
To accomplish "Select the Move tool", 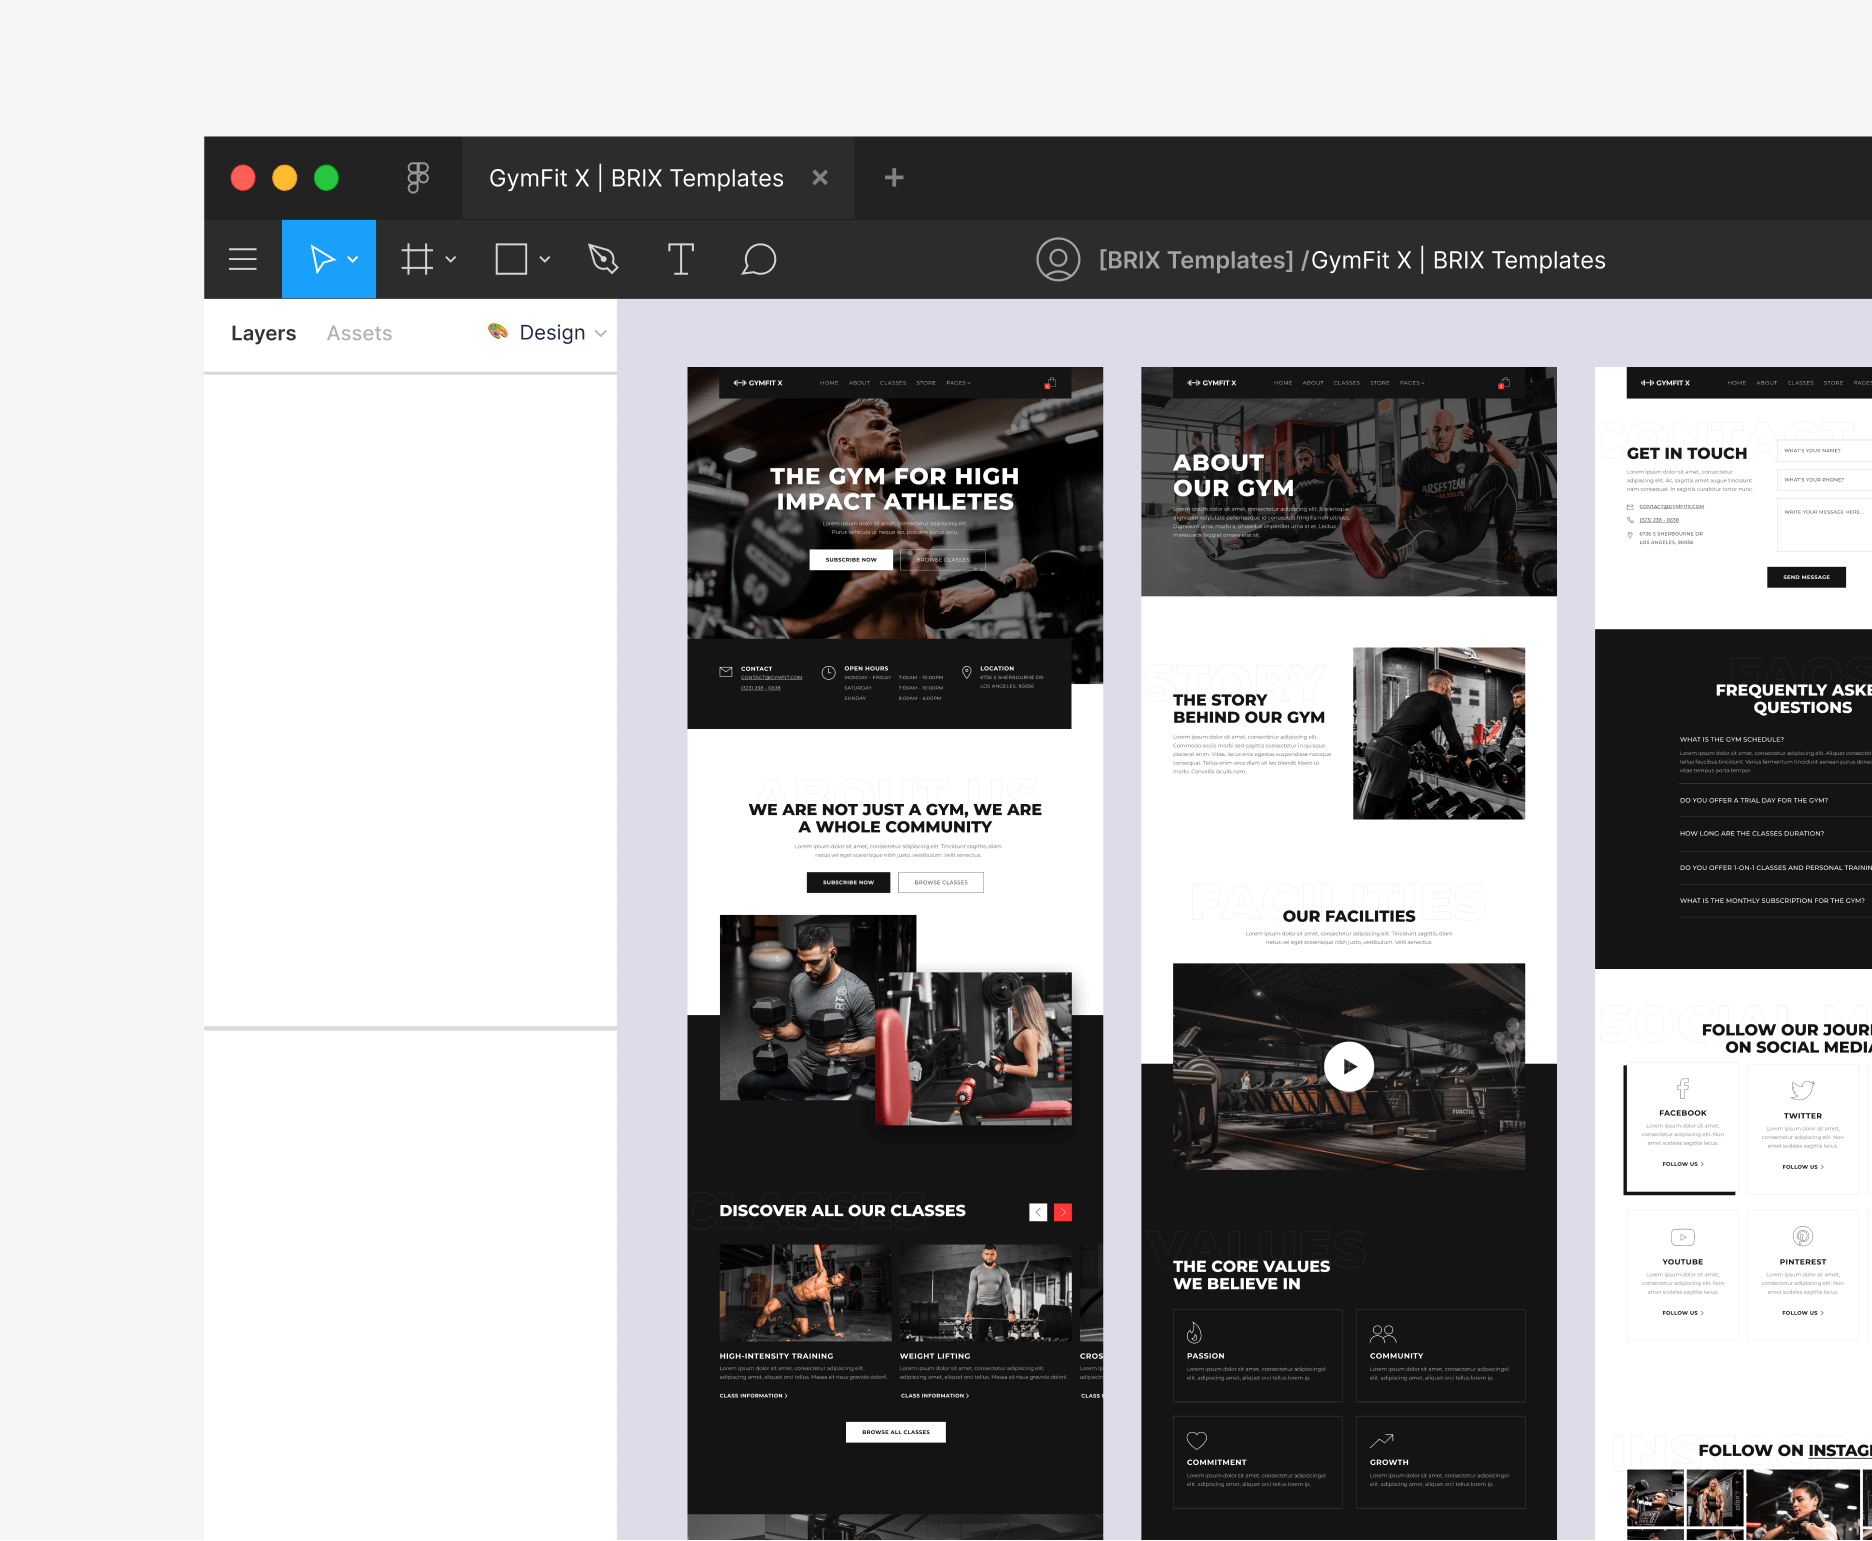I will (x=322, y=259).
